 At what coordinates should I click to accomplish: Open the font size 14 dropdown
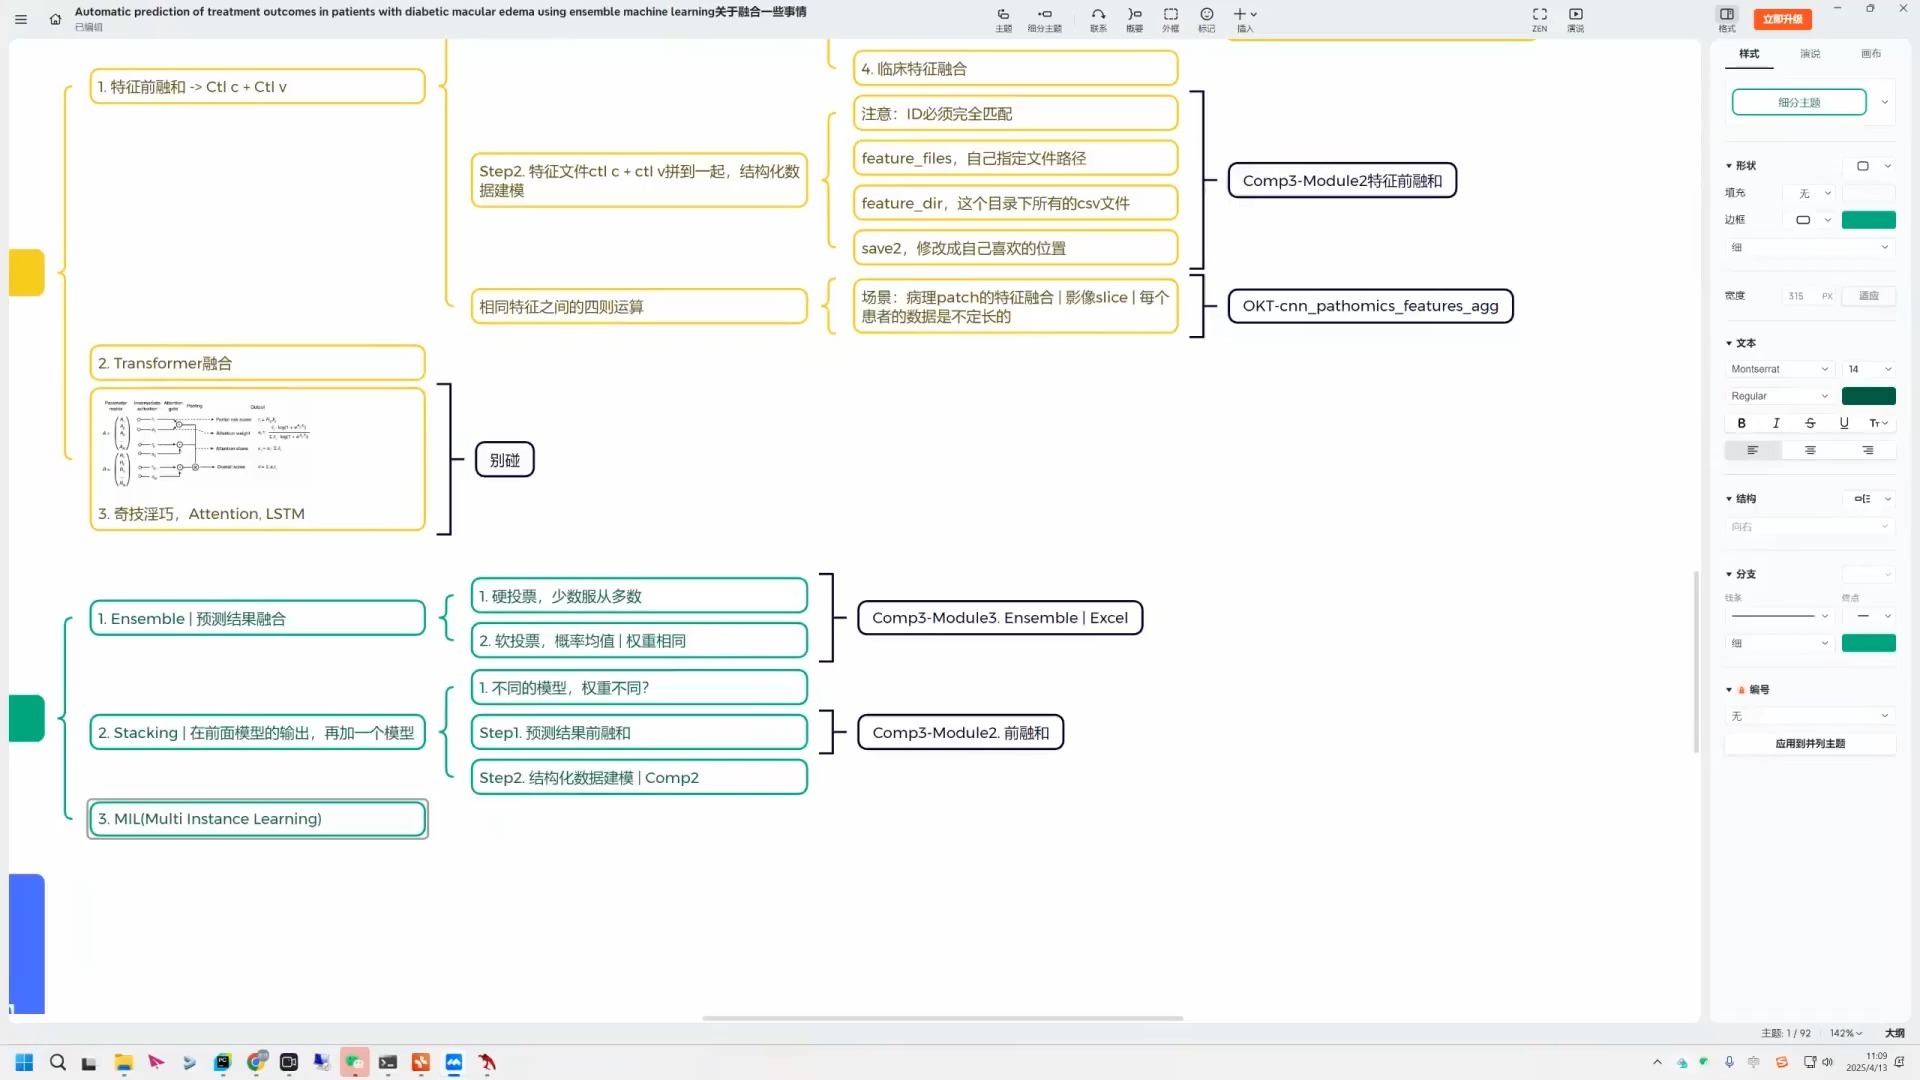[x=1869, y=369]
